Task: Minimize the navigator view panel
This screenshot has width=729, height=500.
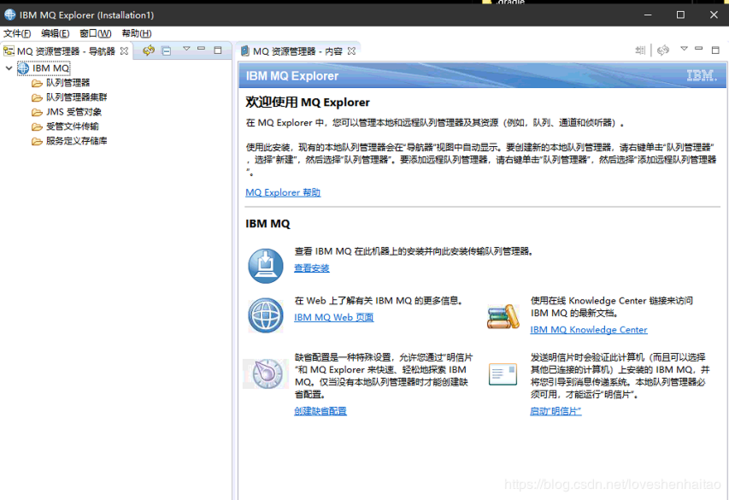Action: coord(201,48)
